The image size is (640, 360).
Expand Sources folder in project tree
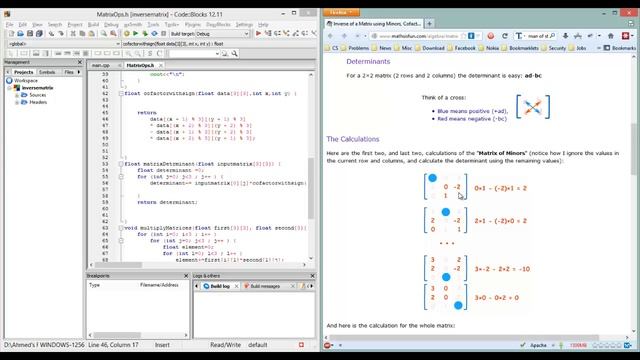(x=17, y=95)
